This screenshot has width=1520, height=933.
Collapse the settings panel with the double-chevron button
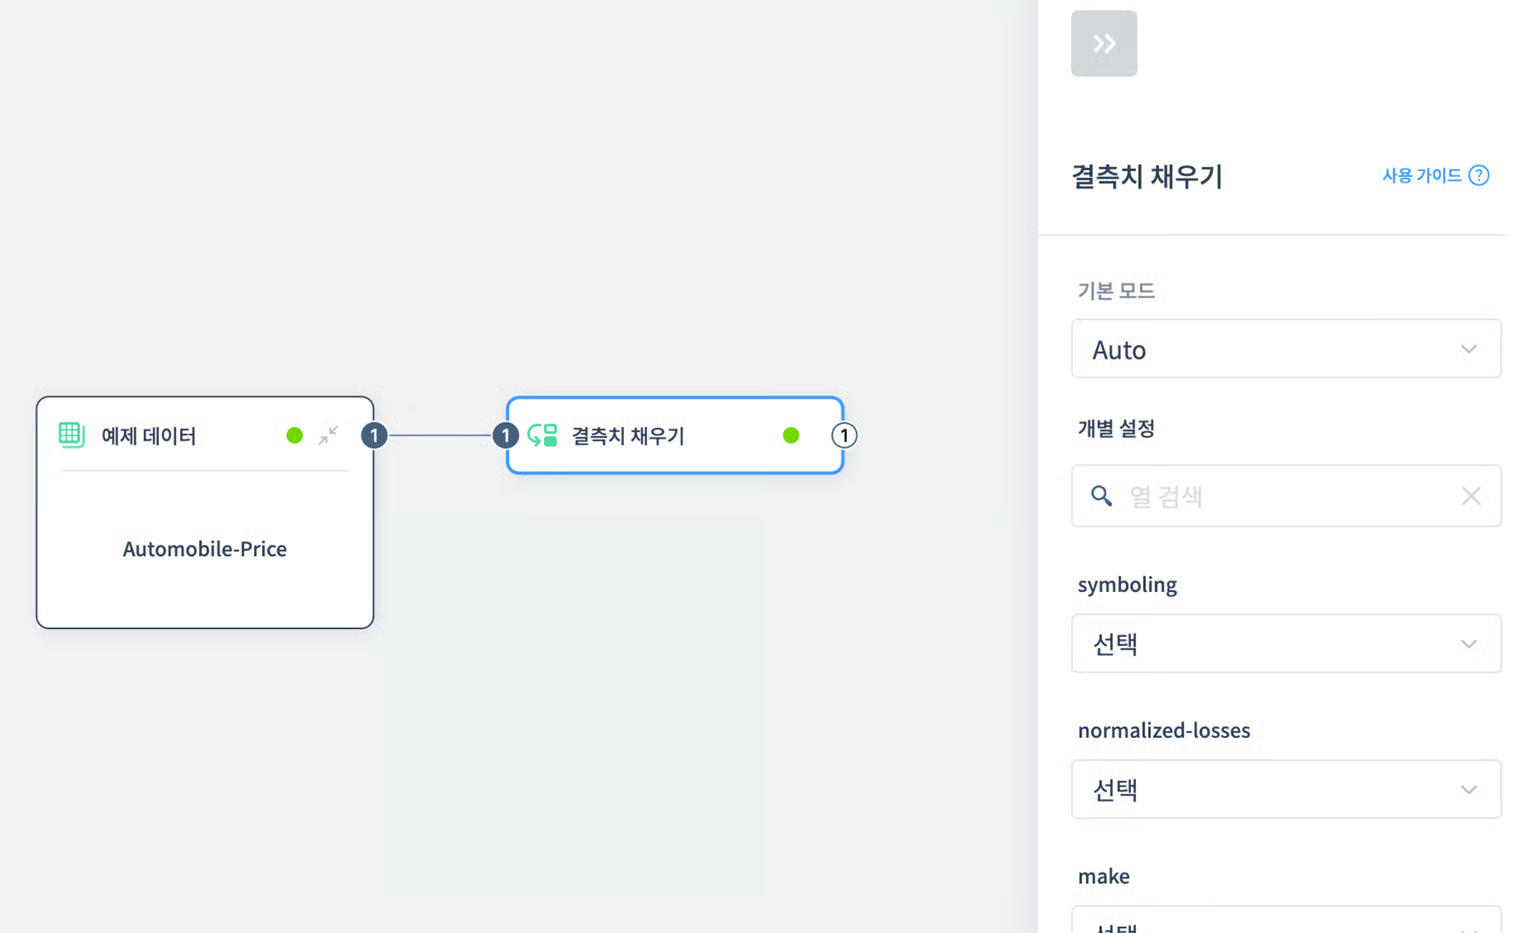tap(1104, 43)
